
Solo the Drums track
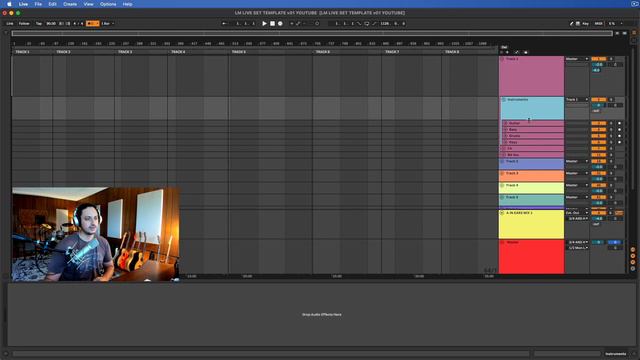click(x=611, y=136)
